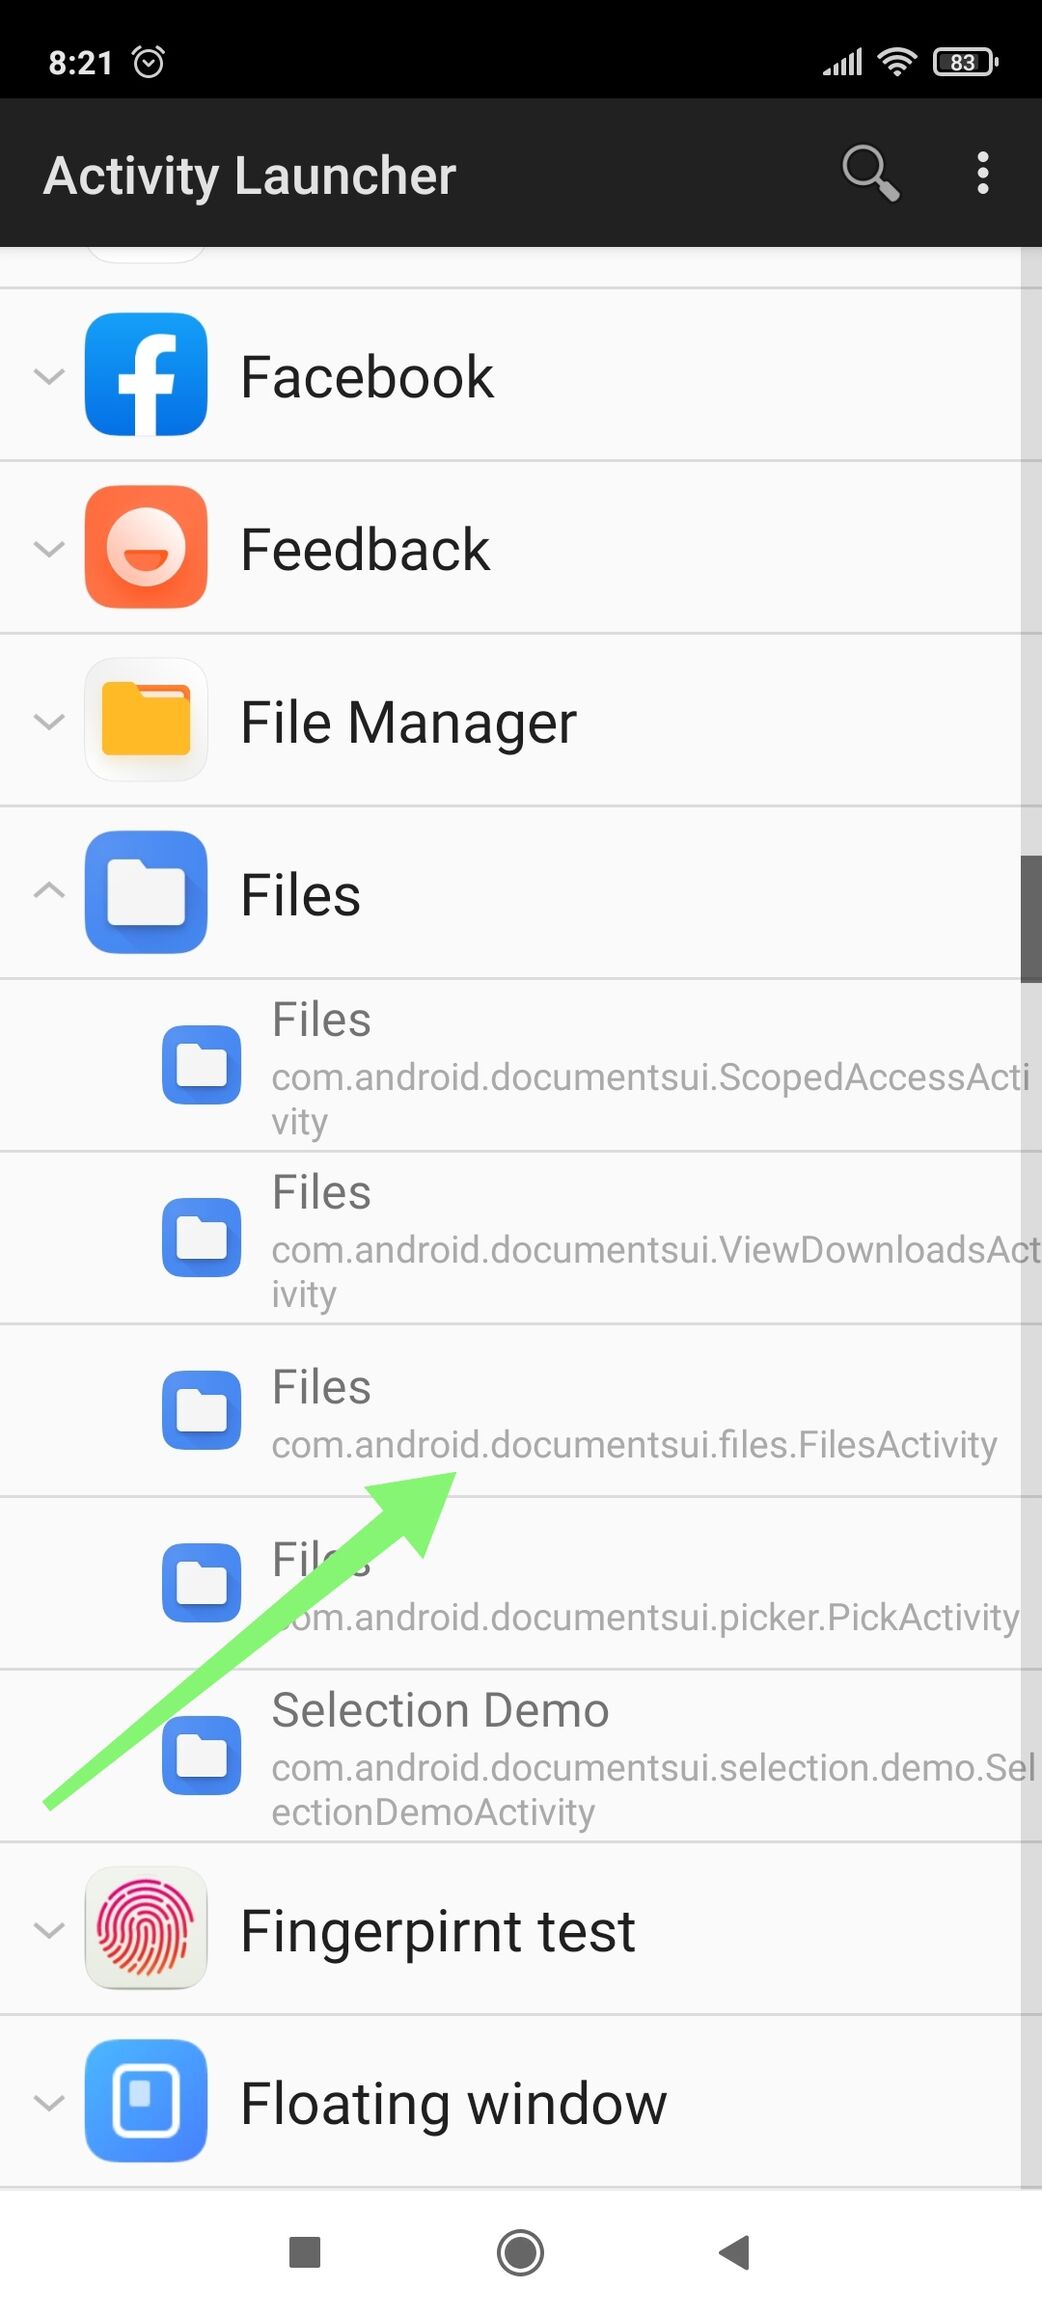Tap the Facebook app icon
Screen dimensions: 1042x2315
tap(146, 375)
